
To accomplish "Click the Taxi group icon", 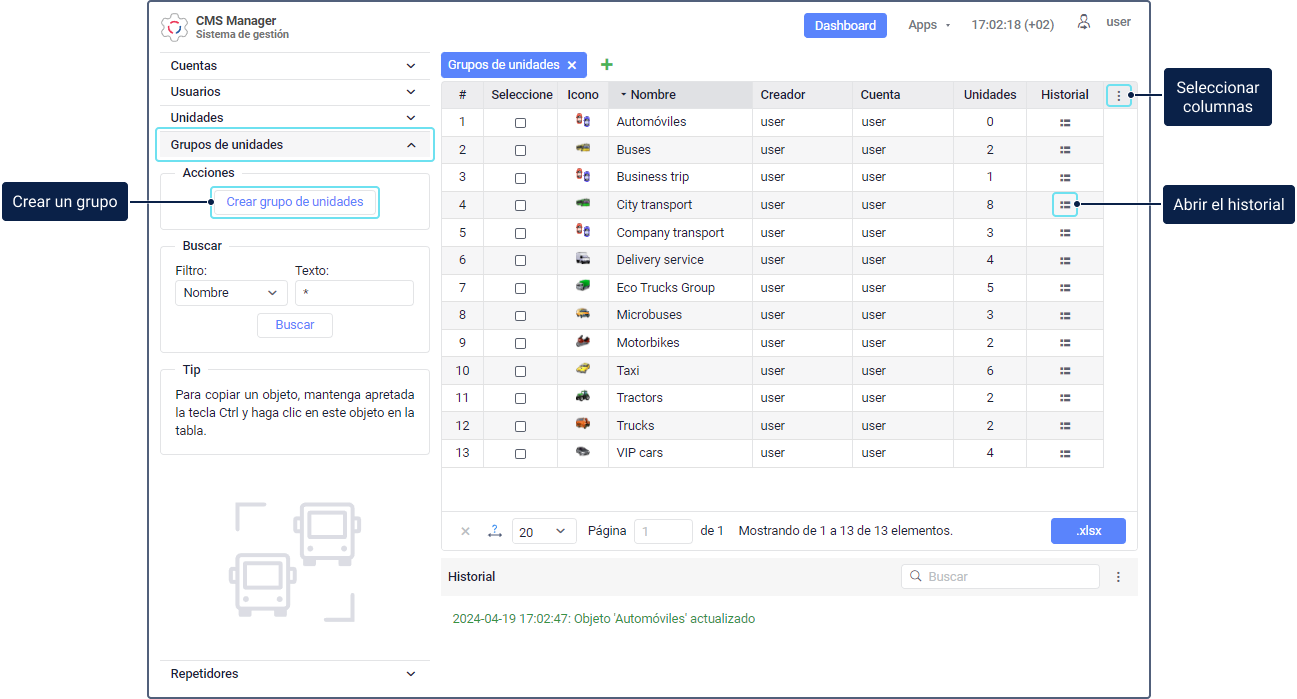I will 582,370.
